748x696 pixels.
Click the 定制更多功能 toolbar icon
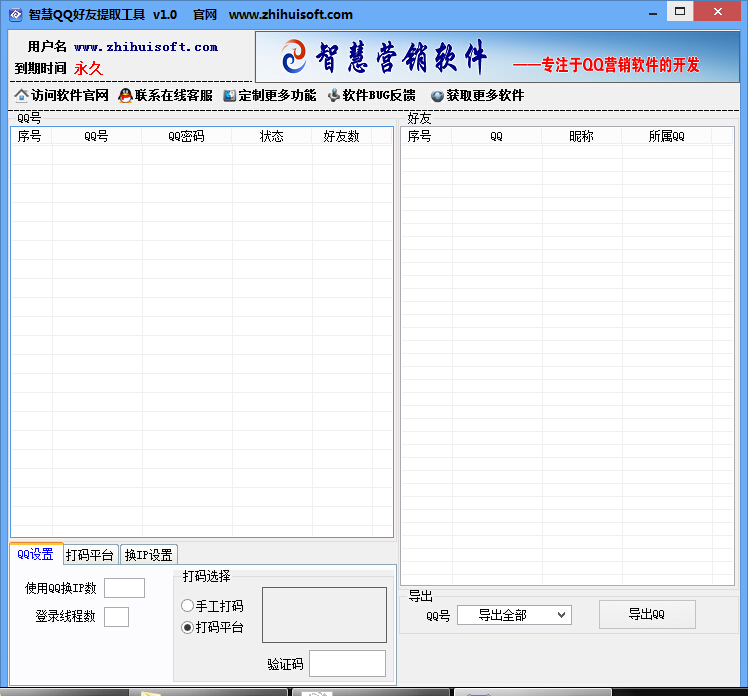[230, 96]
